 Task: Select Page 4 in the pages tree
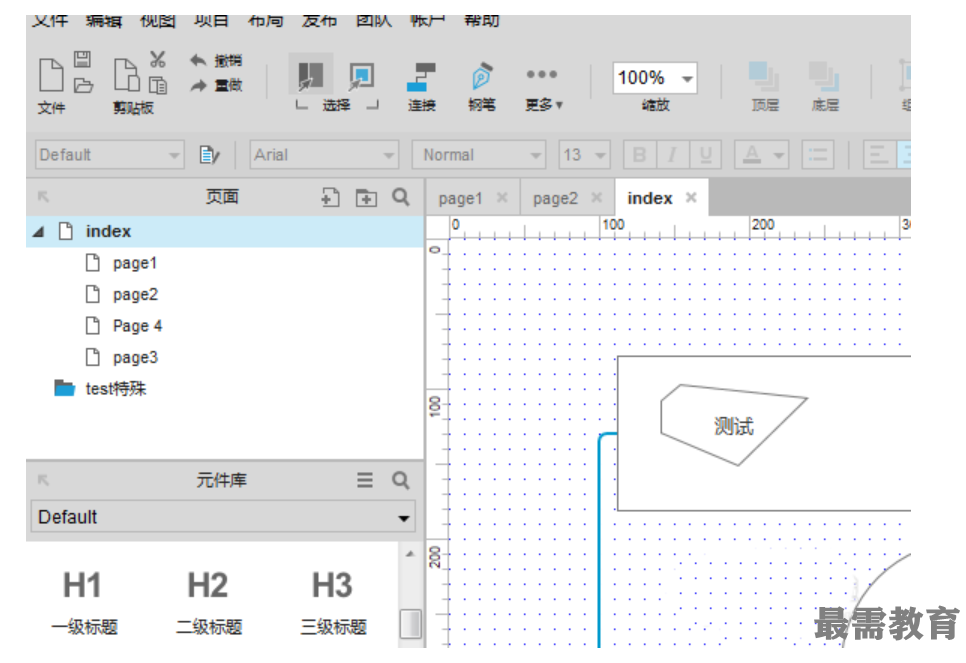tap(137, 325)
